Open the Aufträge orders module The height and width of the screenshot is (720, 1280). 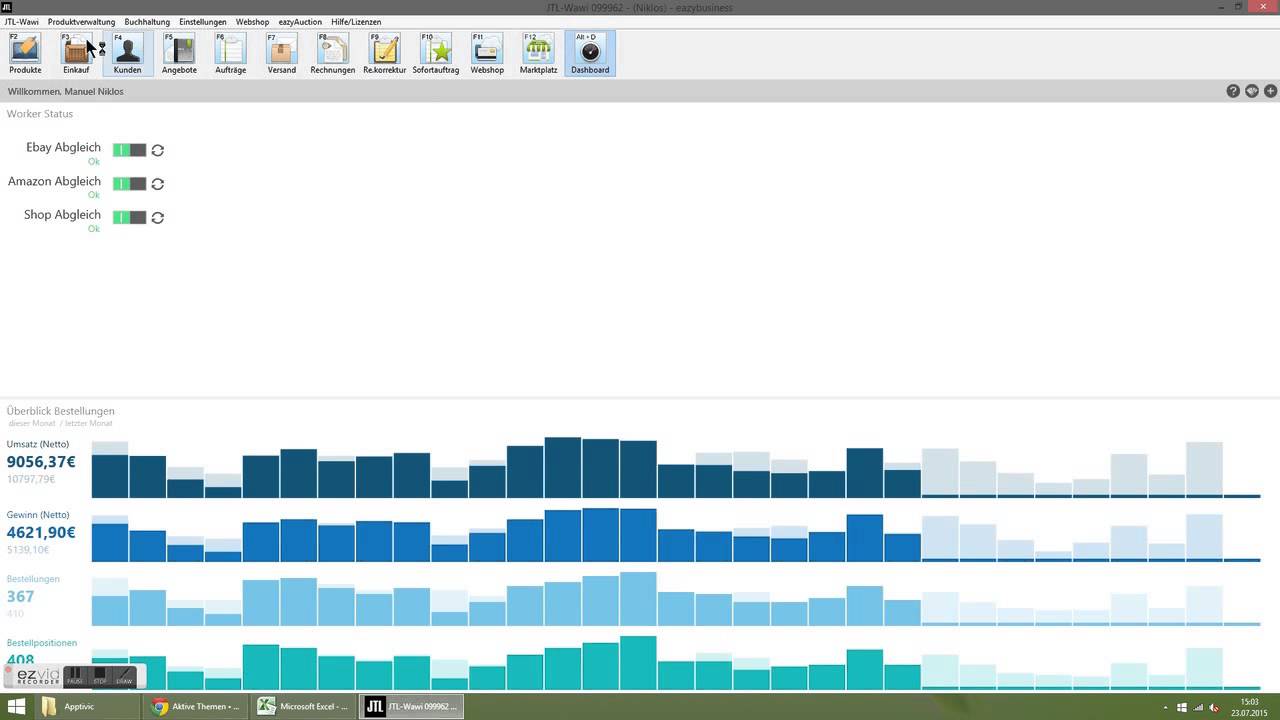[230, 54]
